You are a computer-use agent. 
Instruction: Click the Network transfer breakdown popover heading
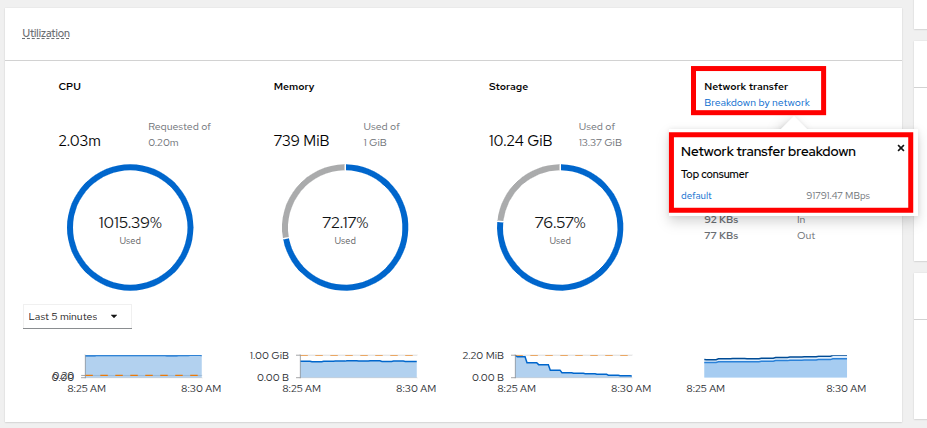[x=768, y=152]
